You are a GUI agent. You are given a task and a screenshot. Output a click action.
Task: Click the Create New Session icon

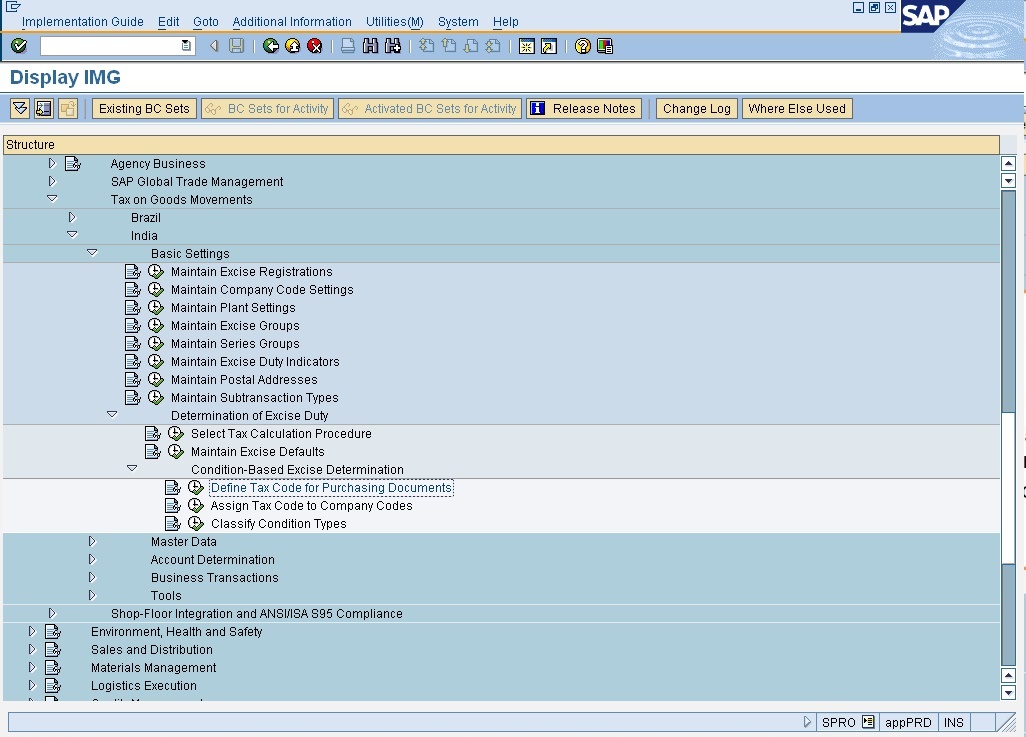tap(527, 46)
